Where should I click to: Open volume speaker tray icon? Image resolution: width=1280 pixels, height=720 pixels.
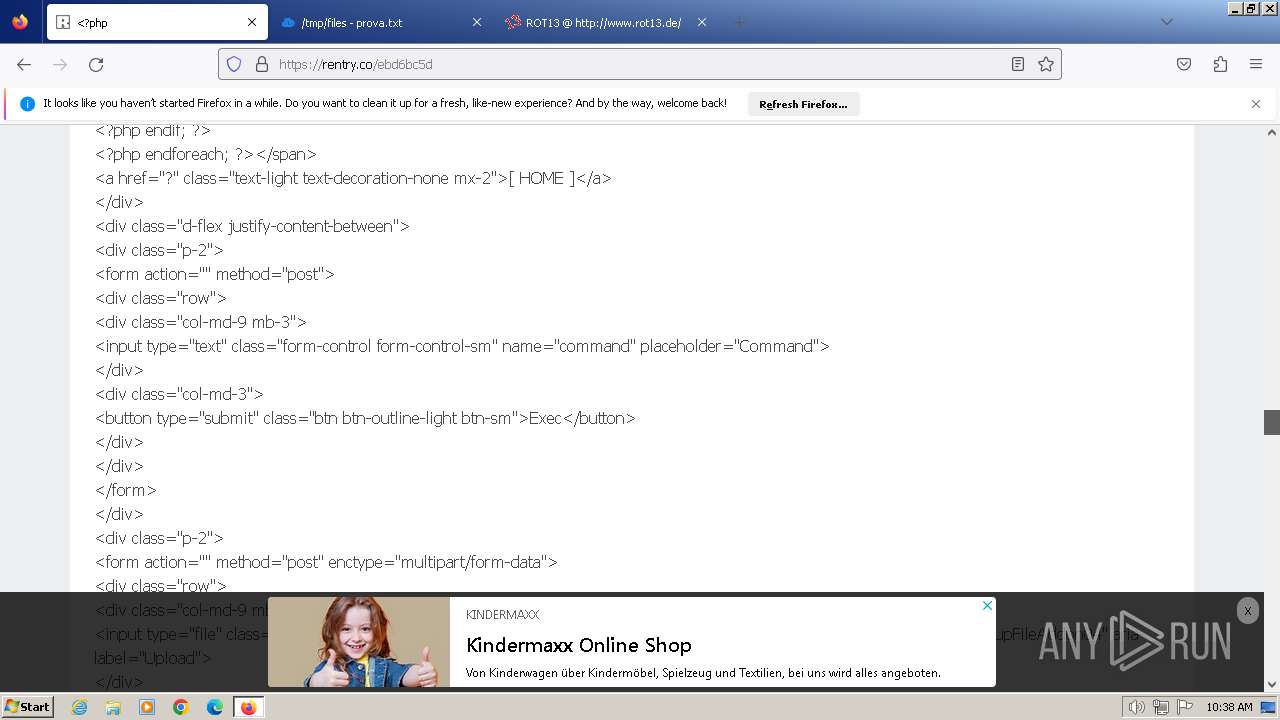pyautogui.click(x=1136, y=707)
